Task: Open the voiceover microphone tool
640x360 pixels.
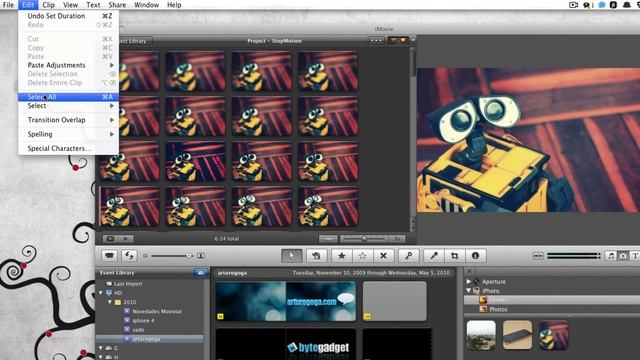Action: click(434, 256)
